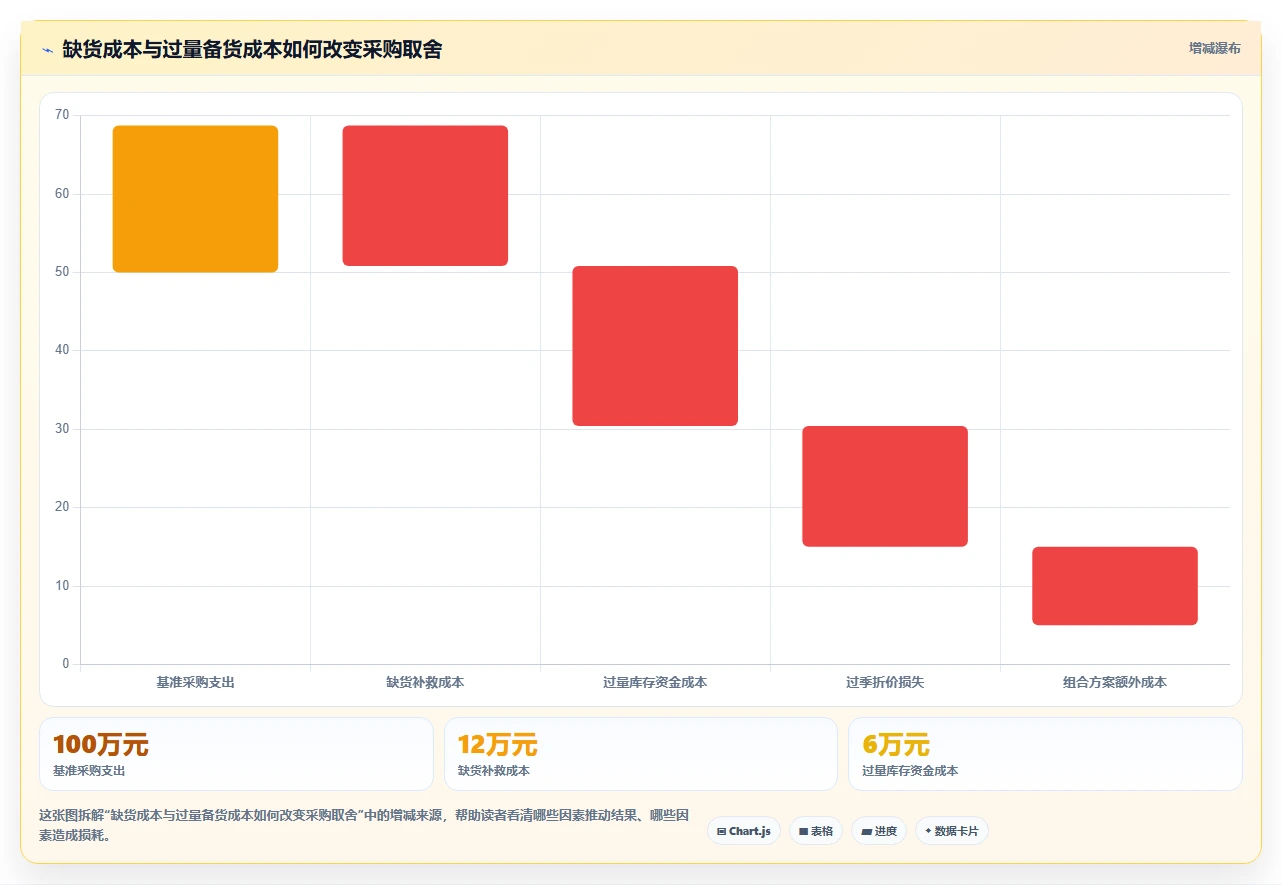Click the y-axis value 70
This screenshot has height=885, width=1282.
[62, 116]
